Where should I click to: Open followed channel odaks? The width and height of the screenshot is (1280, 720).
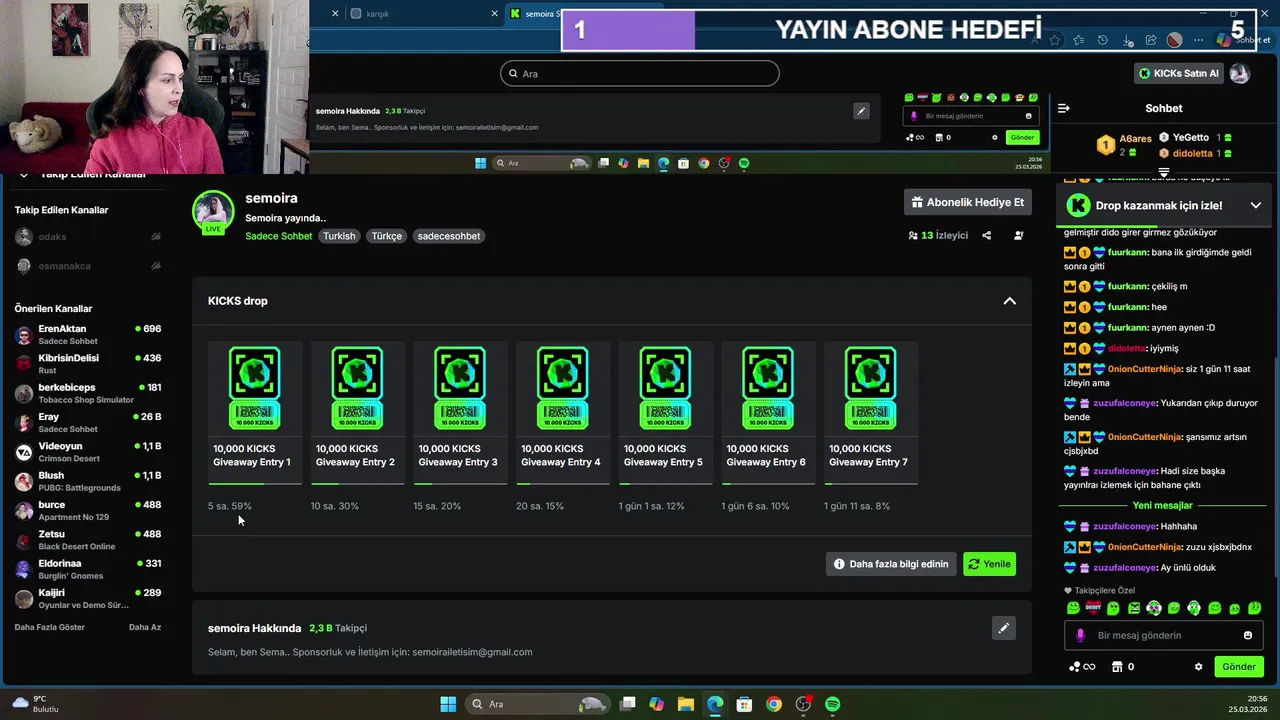88,237
